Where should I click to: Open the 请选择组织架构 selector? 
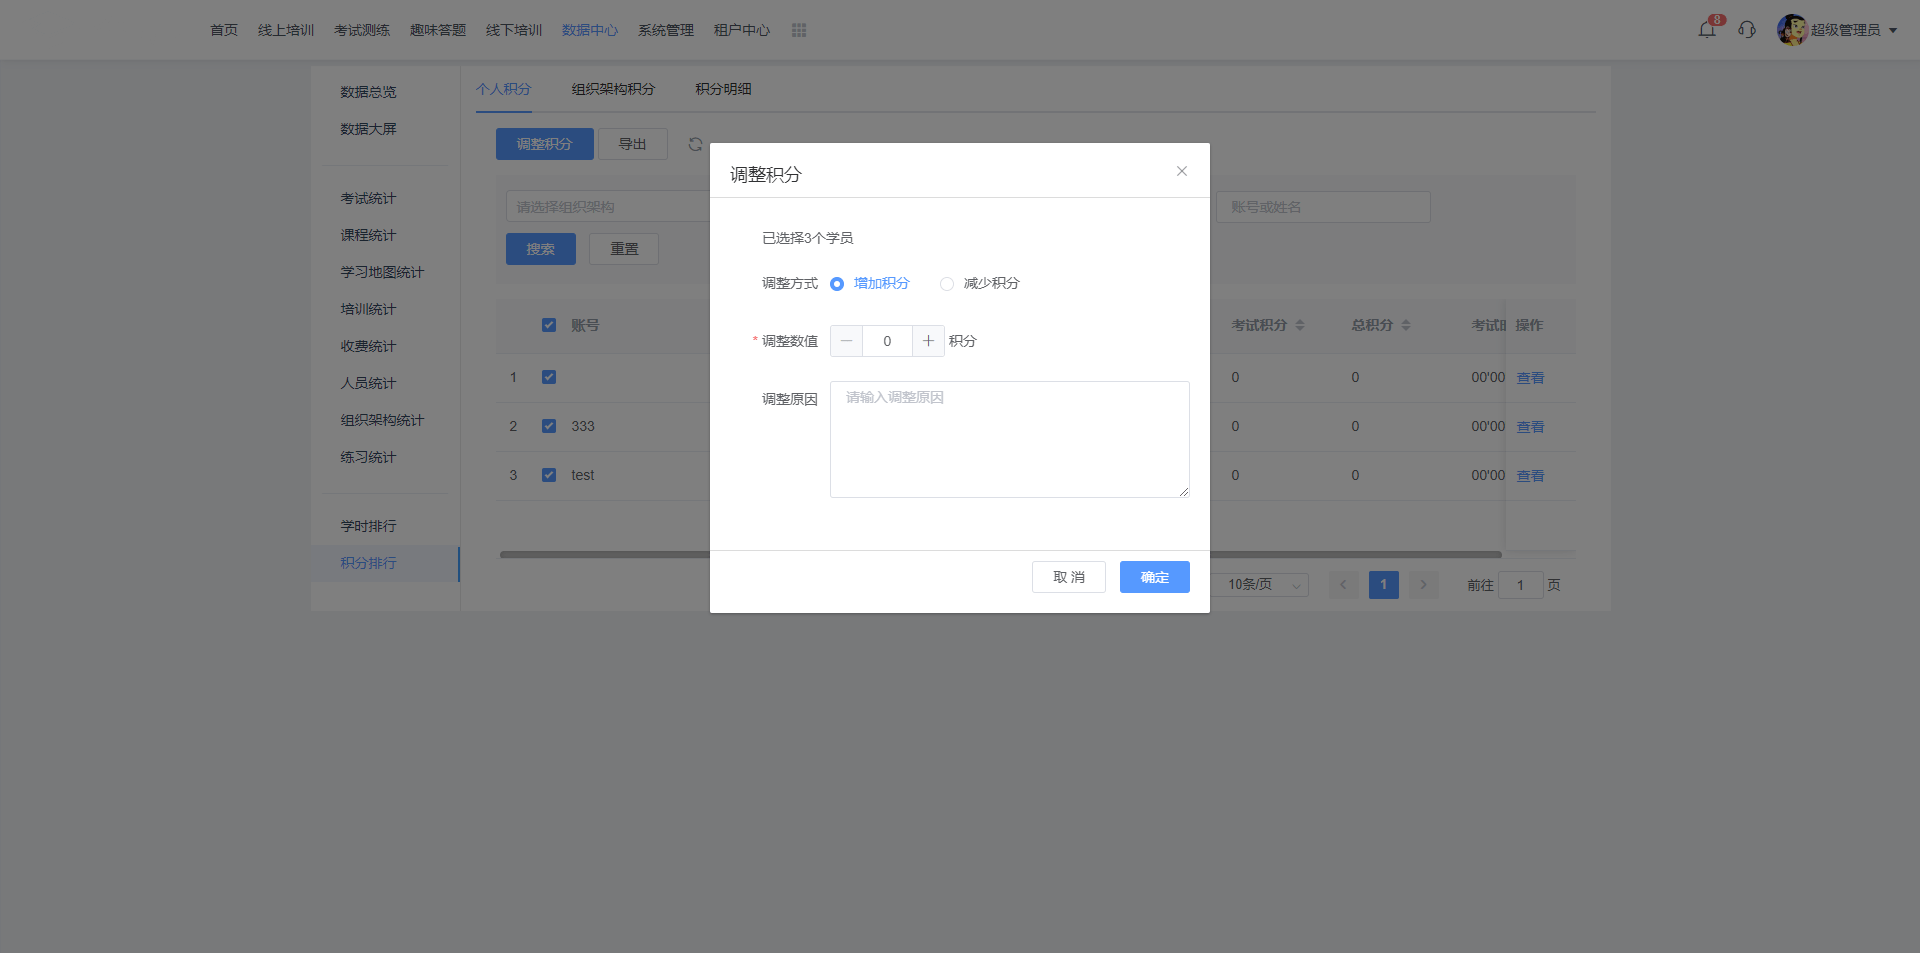click(607, 207)
